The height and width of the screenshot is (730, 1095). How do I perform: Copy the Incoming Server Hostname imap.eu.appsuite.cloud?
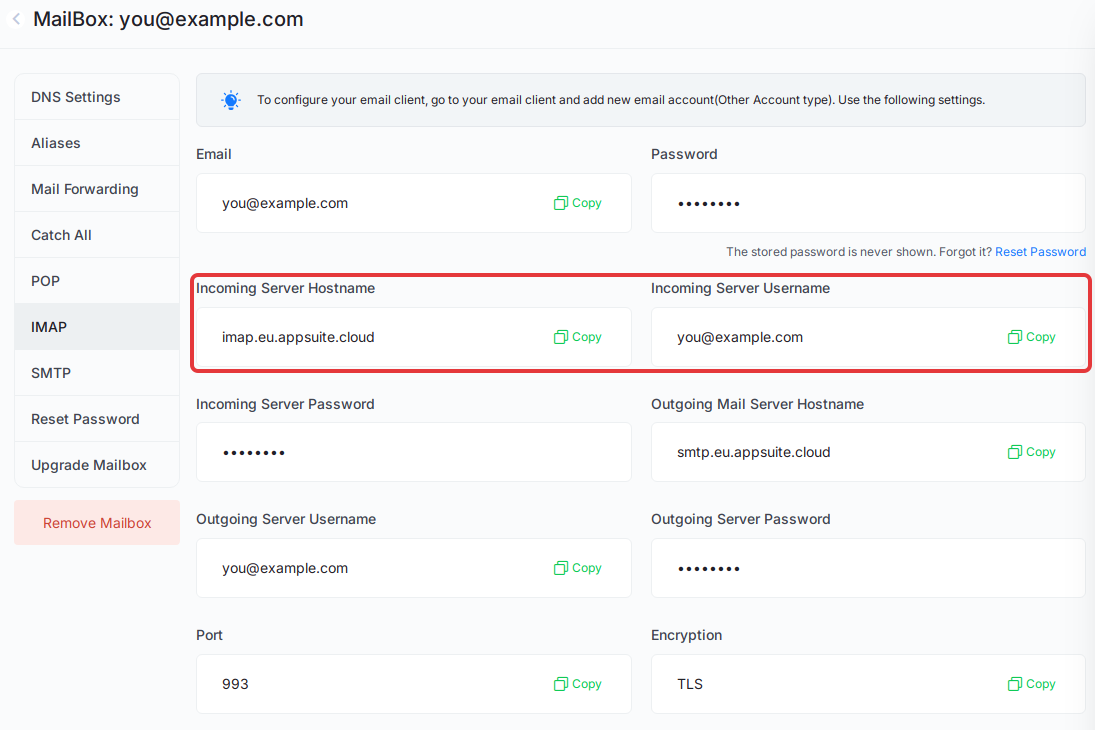coord(578,337)
